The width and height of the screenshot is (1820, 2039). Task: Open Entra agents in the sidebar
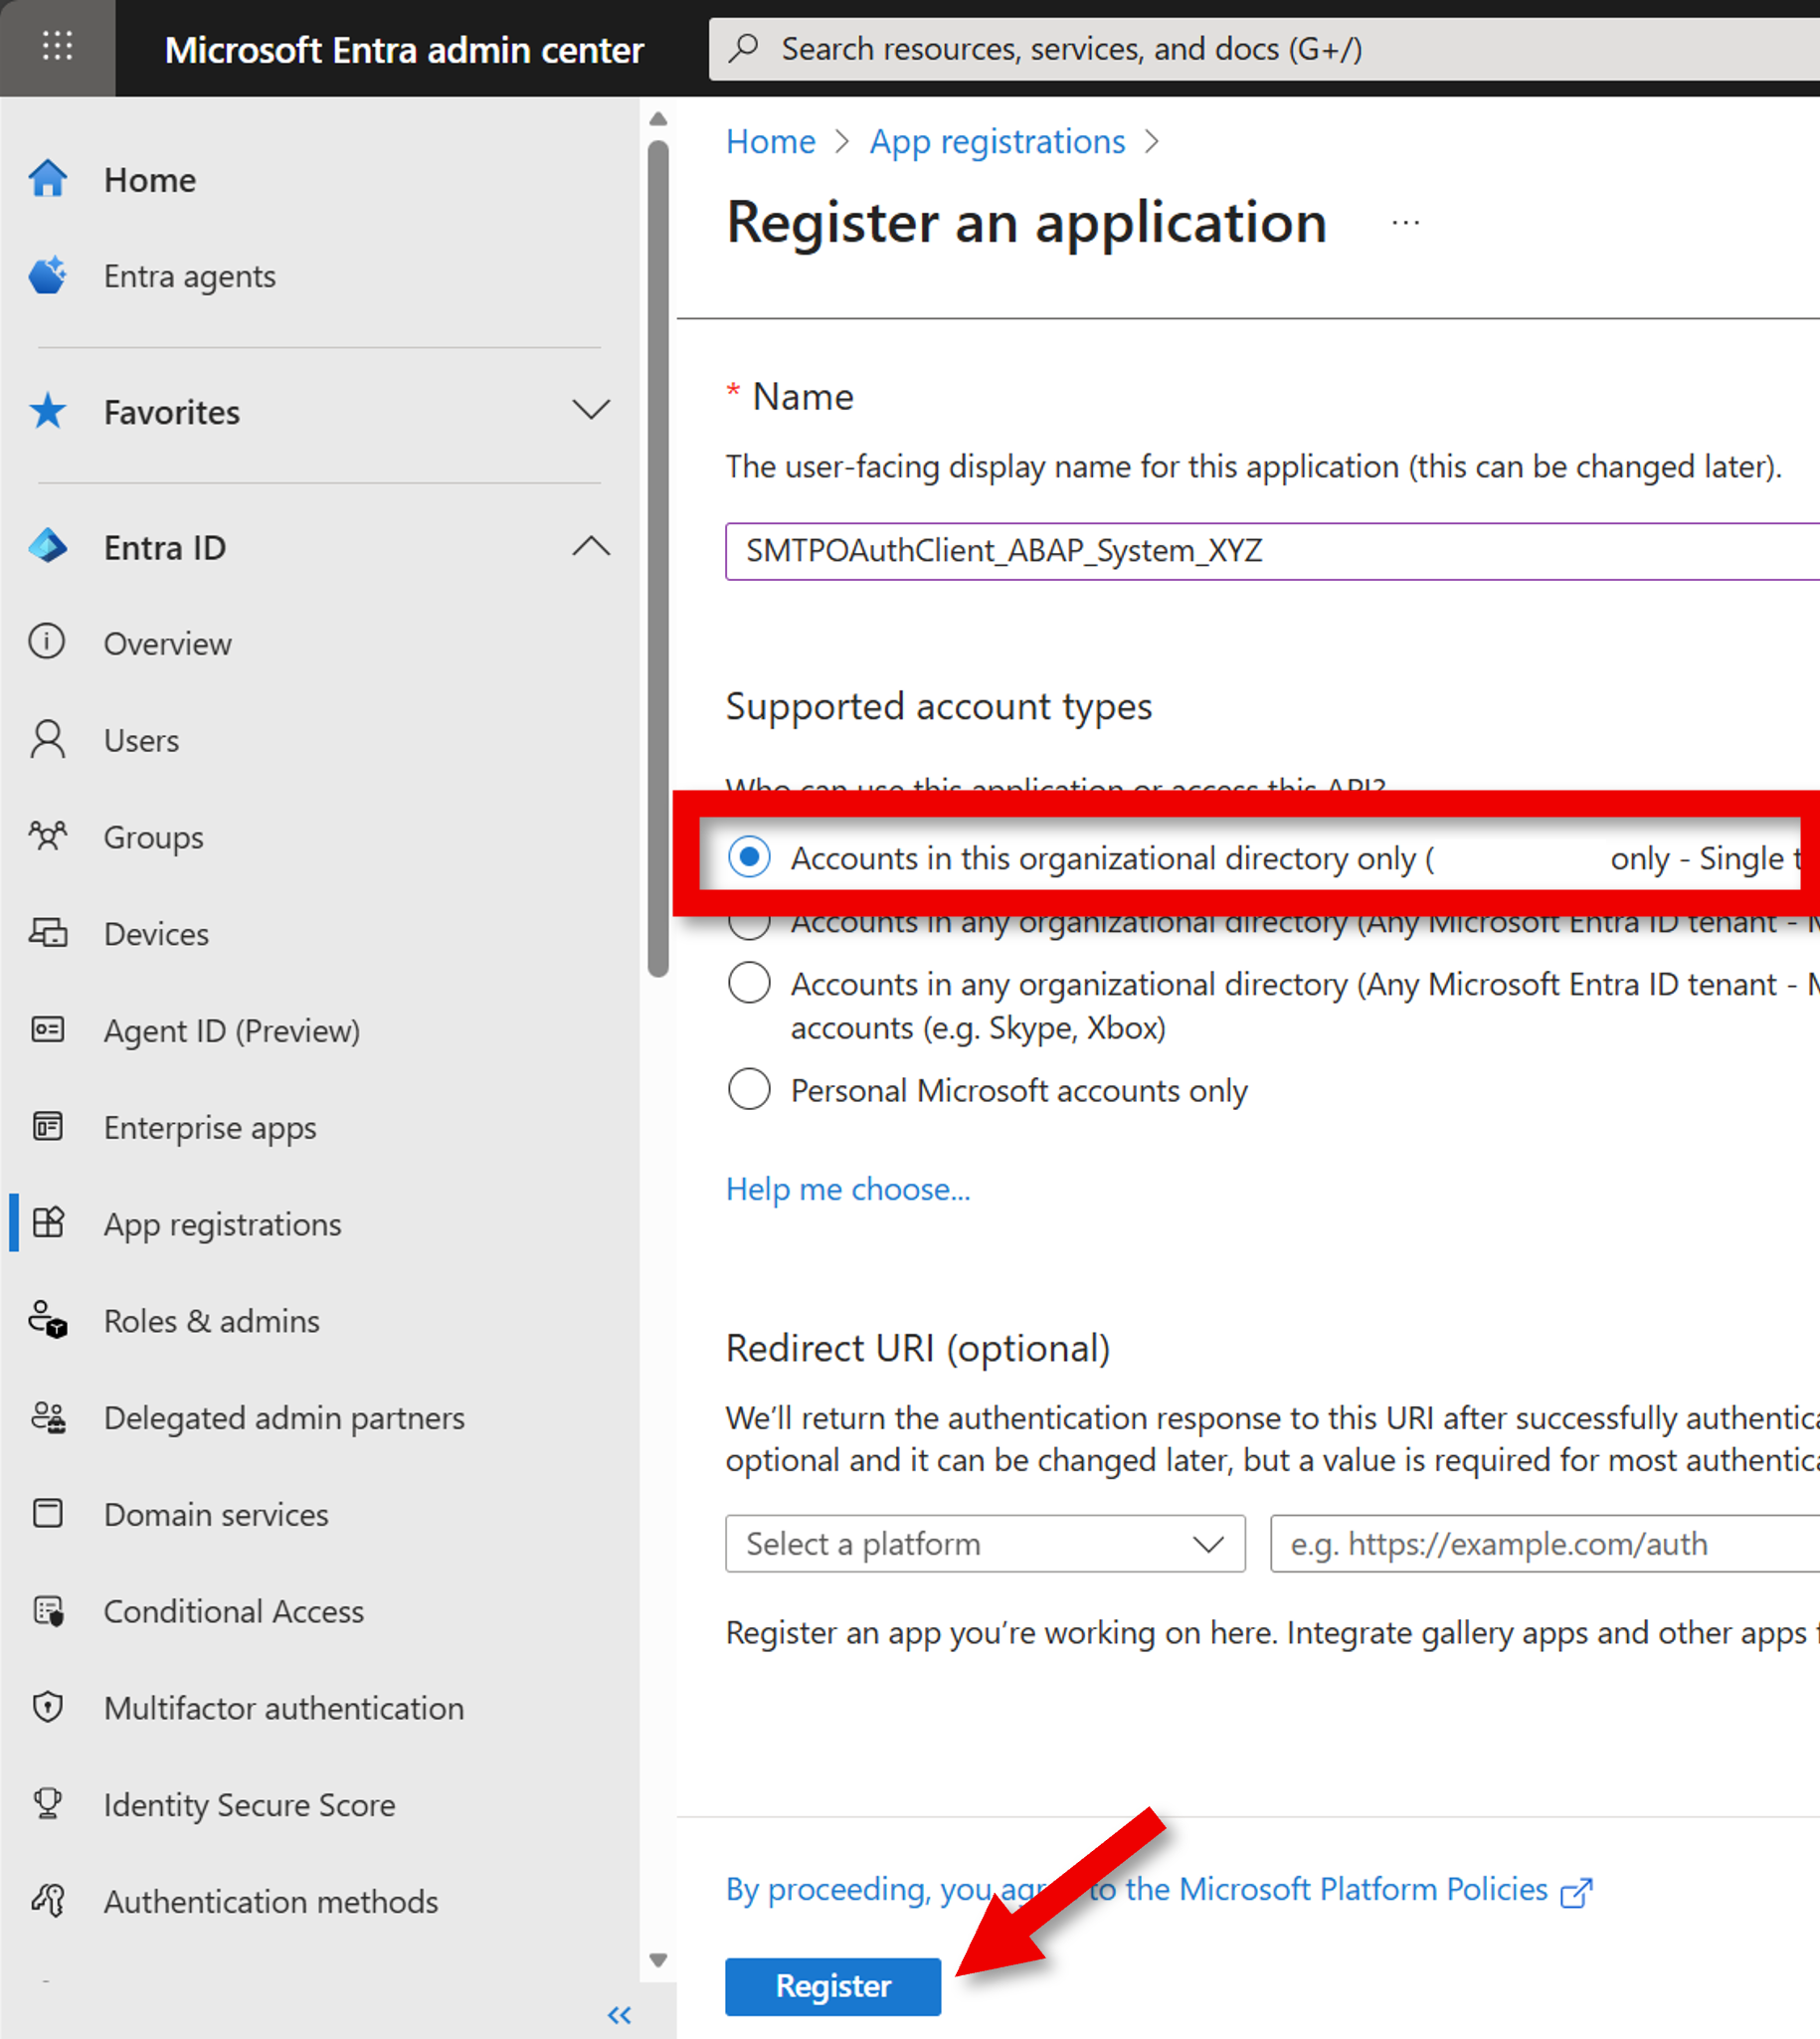(x=190, y=276)
